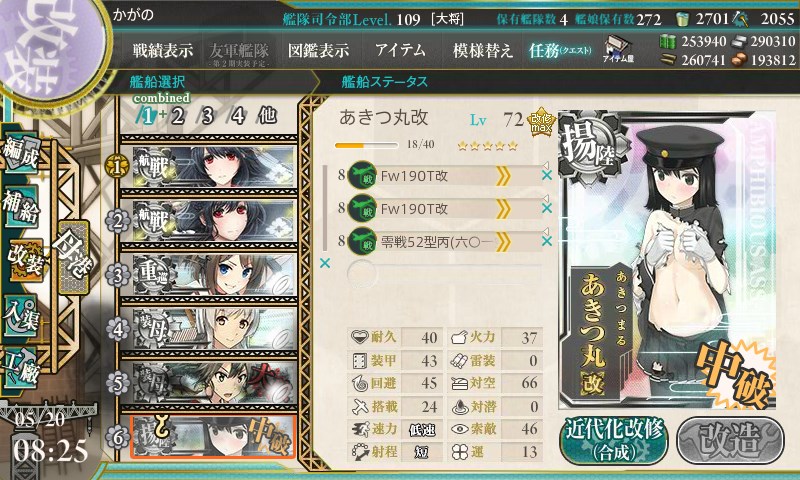This screenshot has height=480, width=800.
Task: Click the 母港 home port return icon
Action: pos(74,257)
